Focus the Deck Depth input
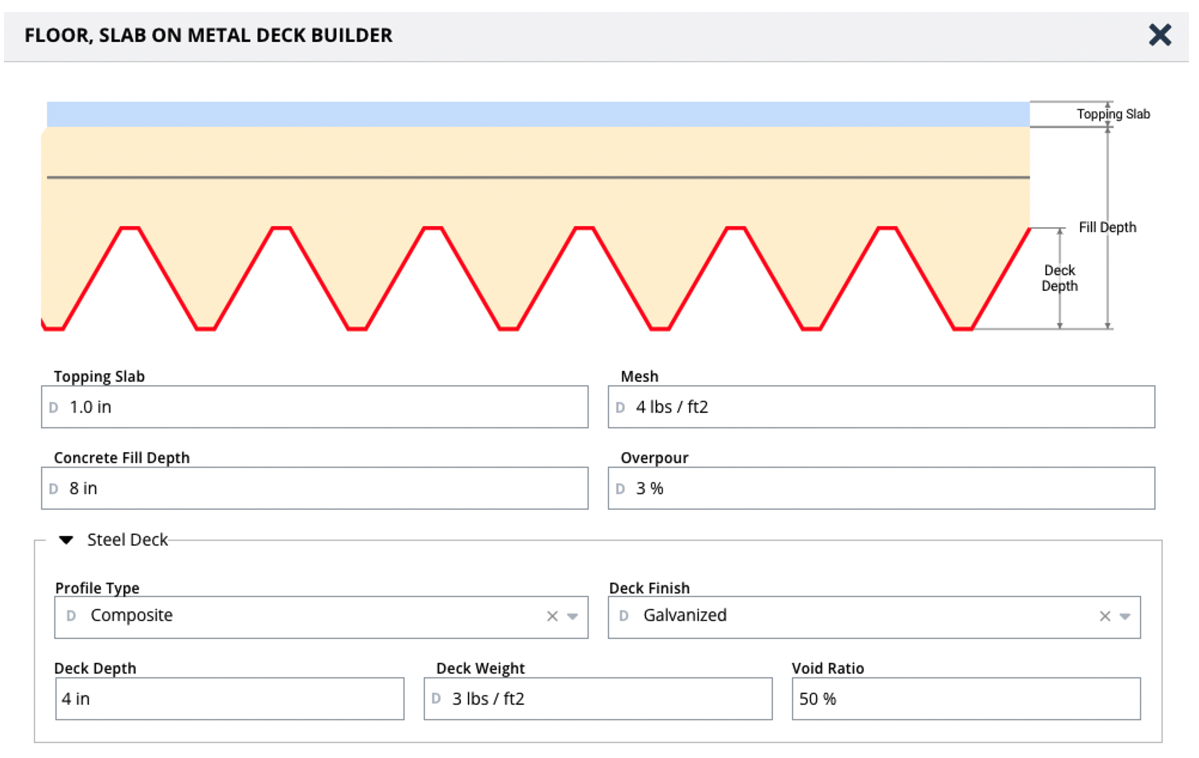 click(x=230, y=699)
